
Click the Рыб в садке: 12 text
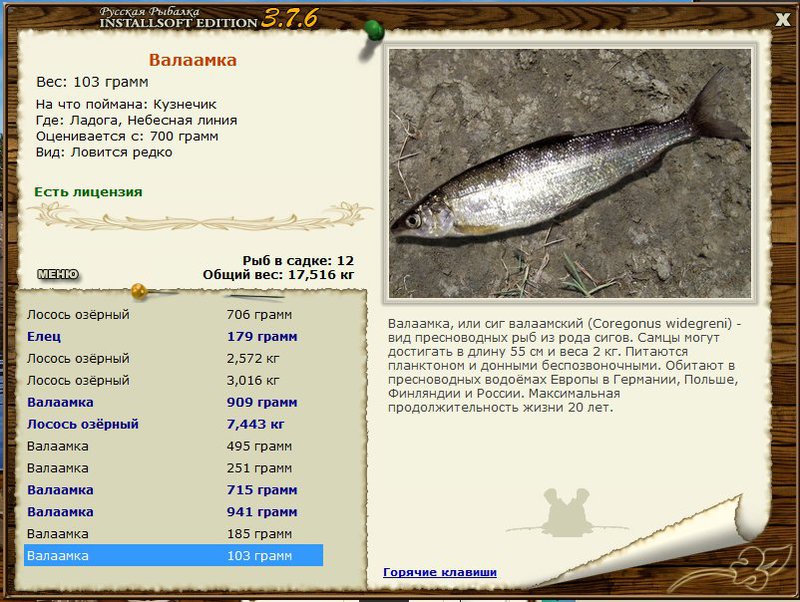coord(298,261)
